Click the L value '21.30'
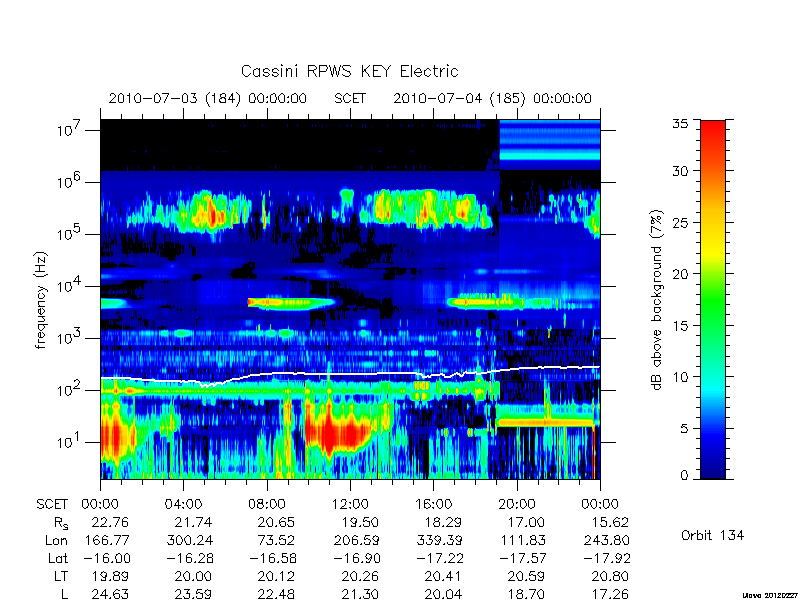Viewport: 800px width, 600px height. coord(360,594)
